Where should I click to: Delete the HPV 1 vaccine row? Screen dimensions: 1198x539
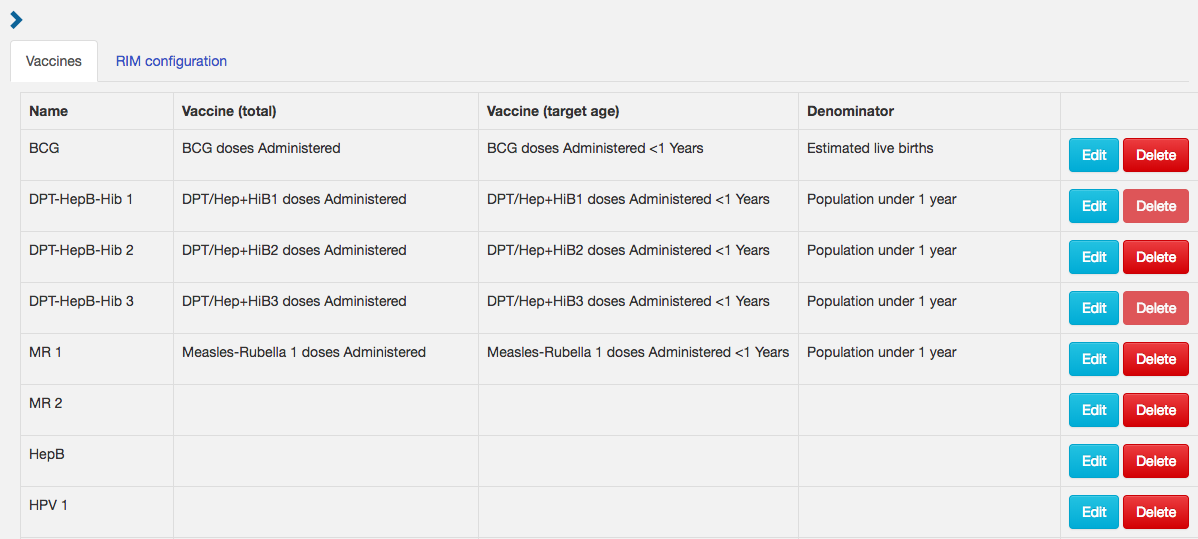[x=1155, y=511]
